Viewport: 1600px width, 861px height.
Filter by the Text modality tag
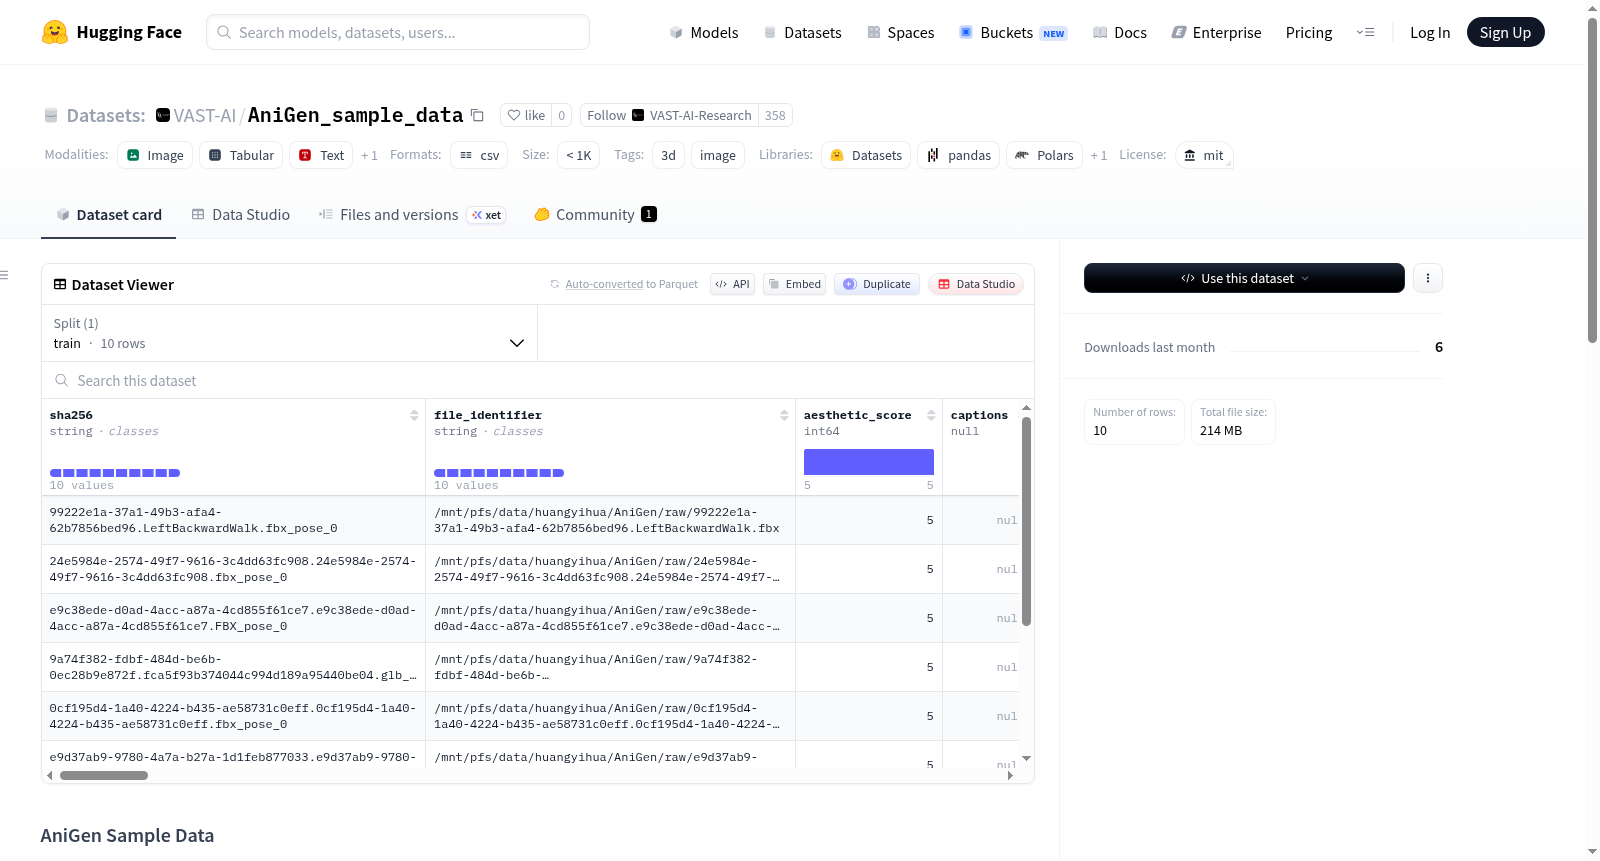coord(321,156)
